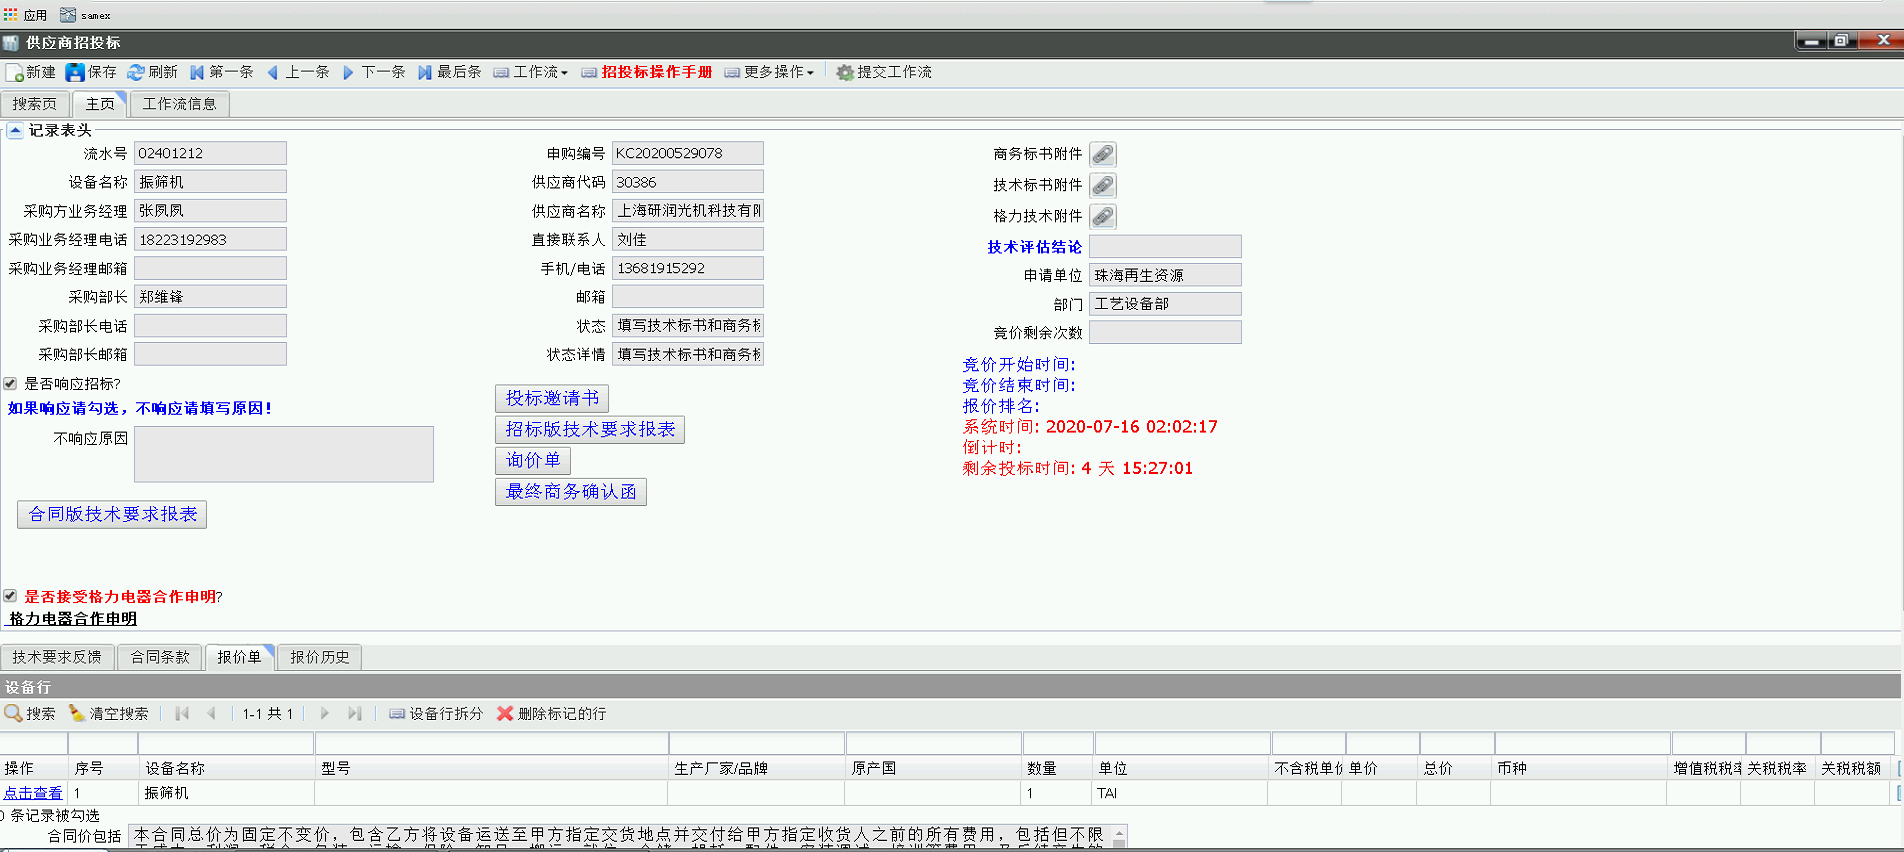
Task: Click the 清空搜索 icon
Action: 76,713
